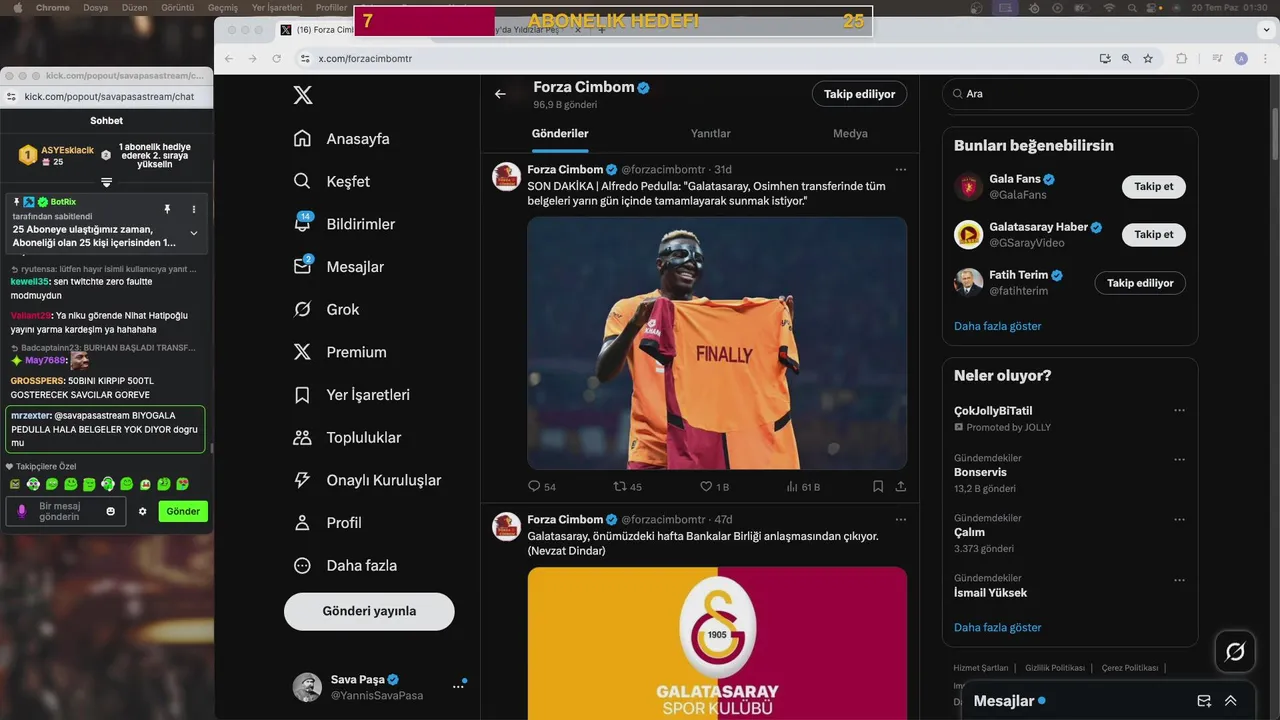Click Daha fazla göster under trends
This screenshot has width=1280, height=720.
point(998,627)
